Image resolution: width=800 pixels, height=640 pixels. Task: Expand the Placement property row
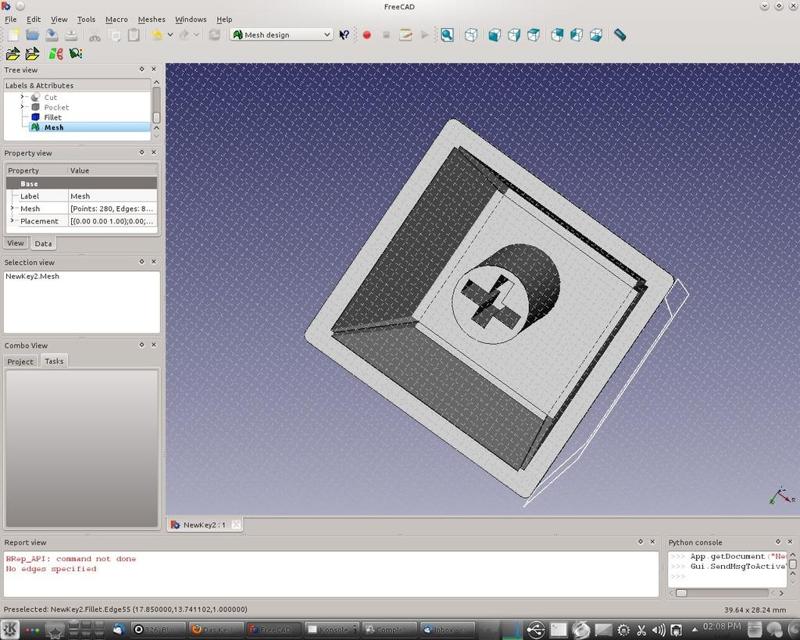[12, 221]
